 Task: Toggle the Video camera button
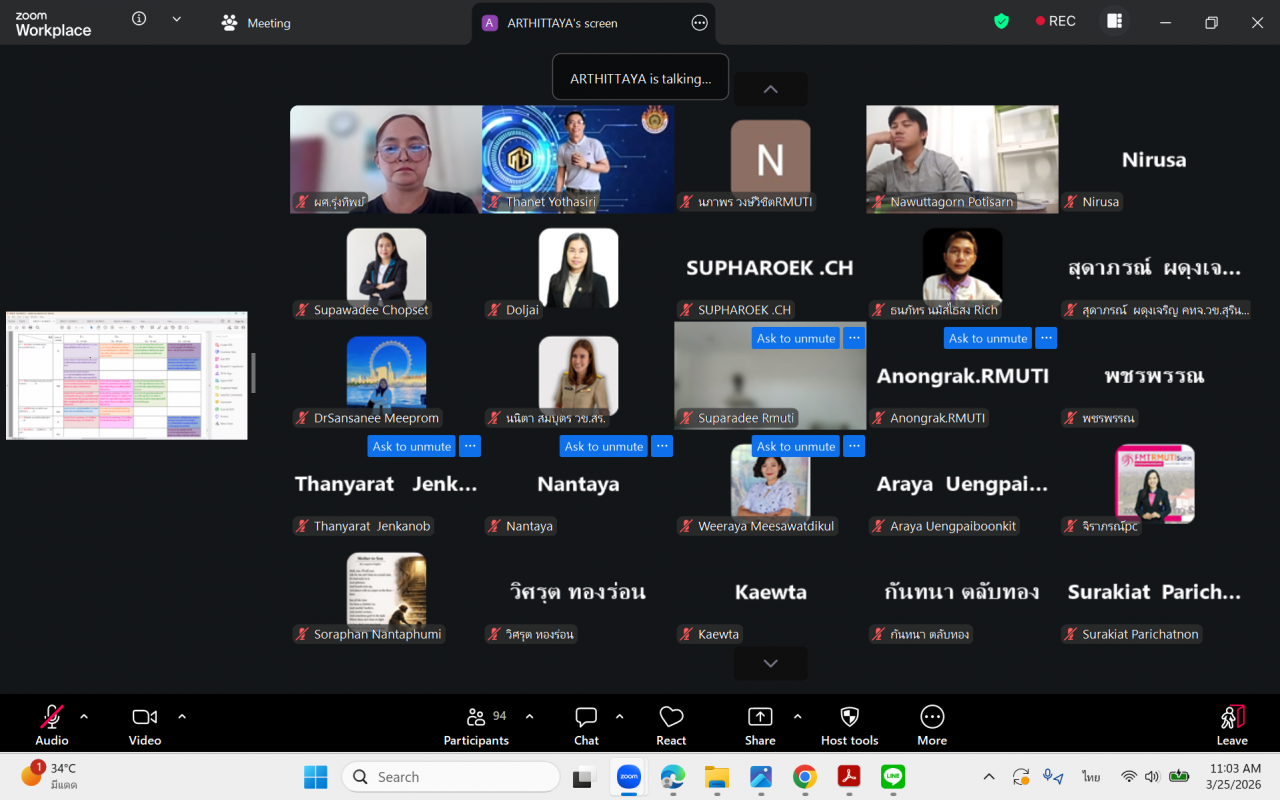point(145,725)
